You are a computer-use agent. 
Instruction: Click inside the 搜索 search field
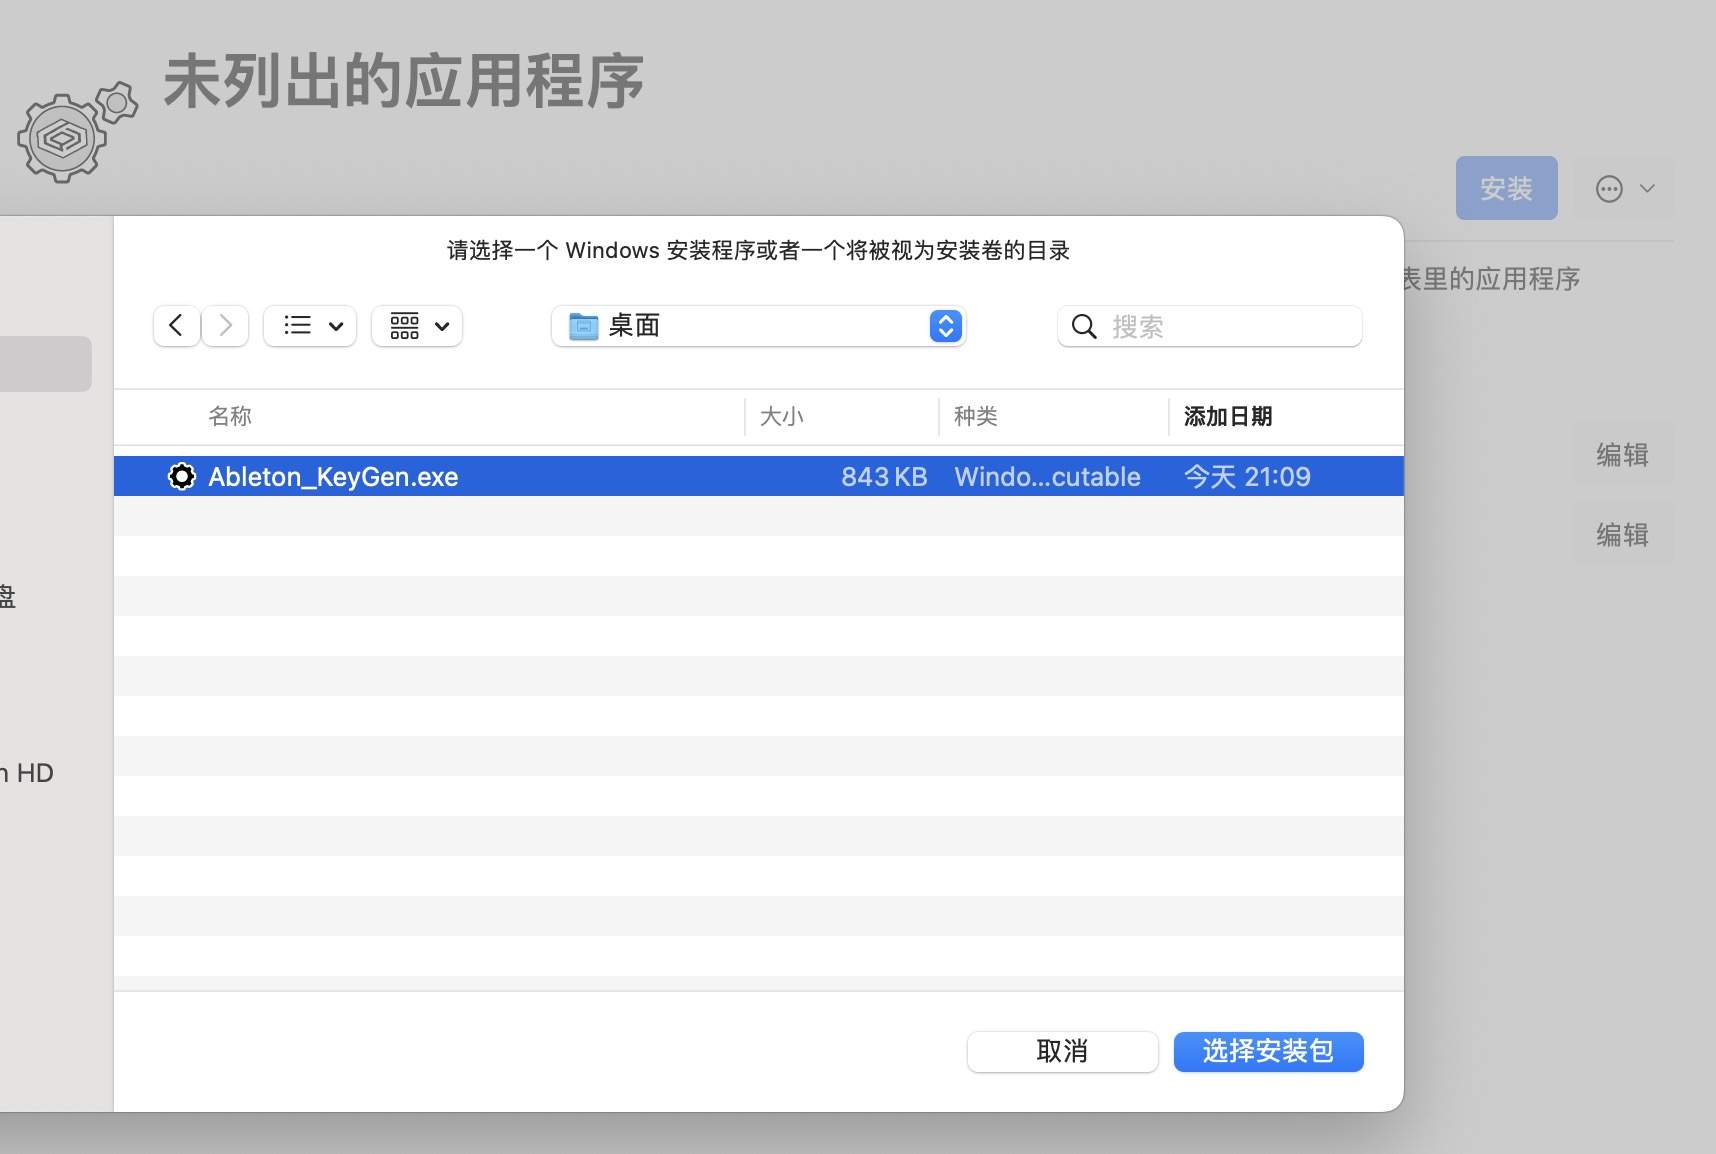[x=1210, y=326]
